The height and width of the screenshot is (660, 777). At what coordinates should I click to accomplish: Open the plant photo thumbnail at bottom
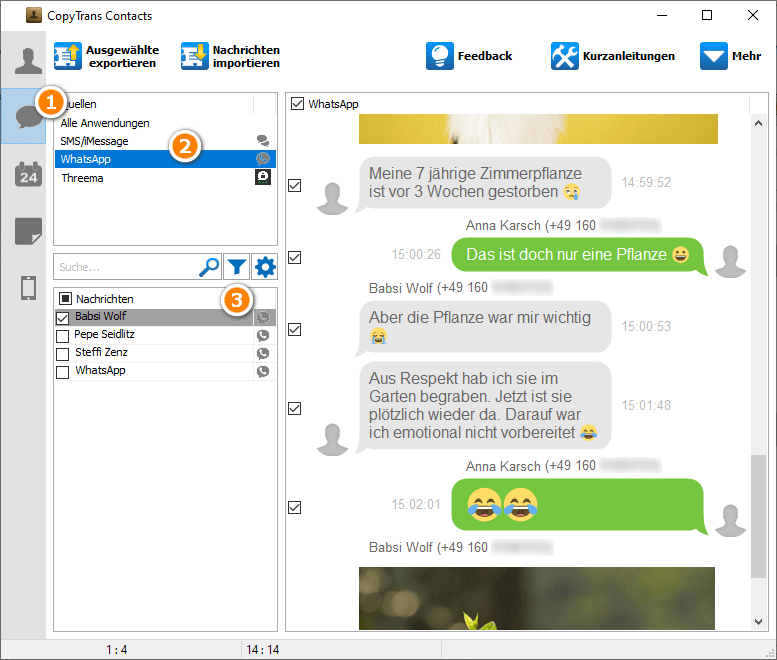point(537,599)
